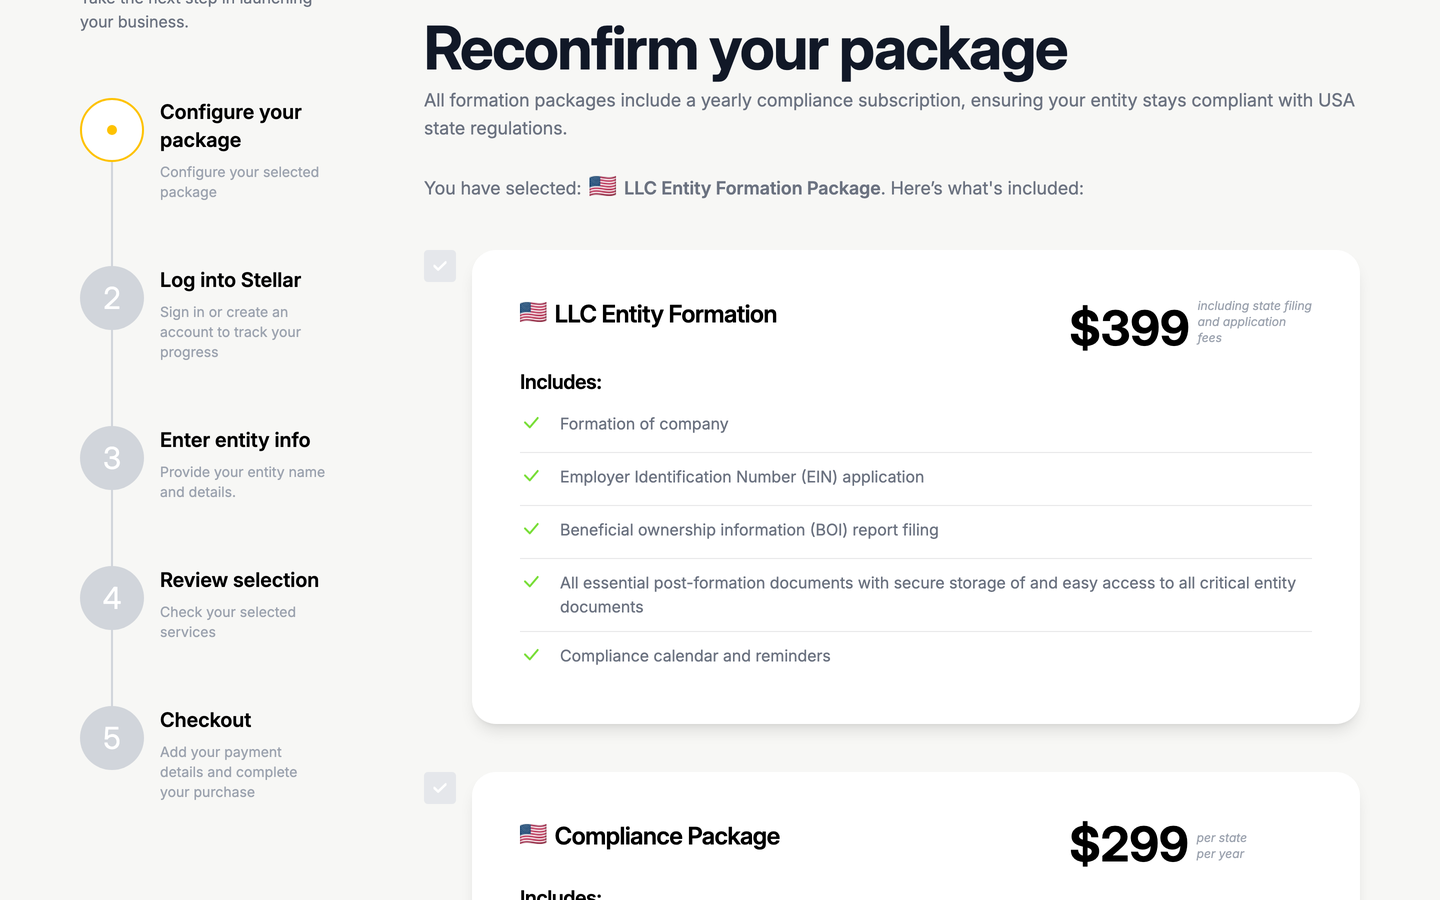Click step 5 circle for Checkout
The width and height of the screenshot is (1440, 900).
(112, 738)
